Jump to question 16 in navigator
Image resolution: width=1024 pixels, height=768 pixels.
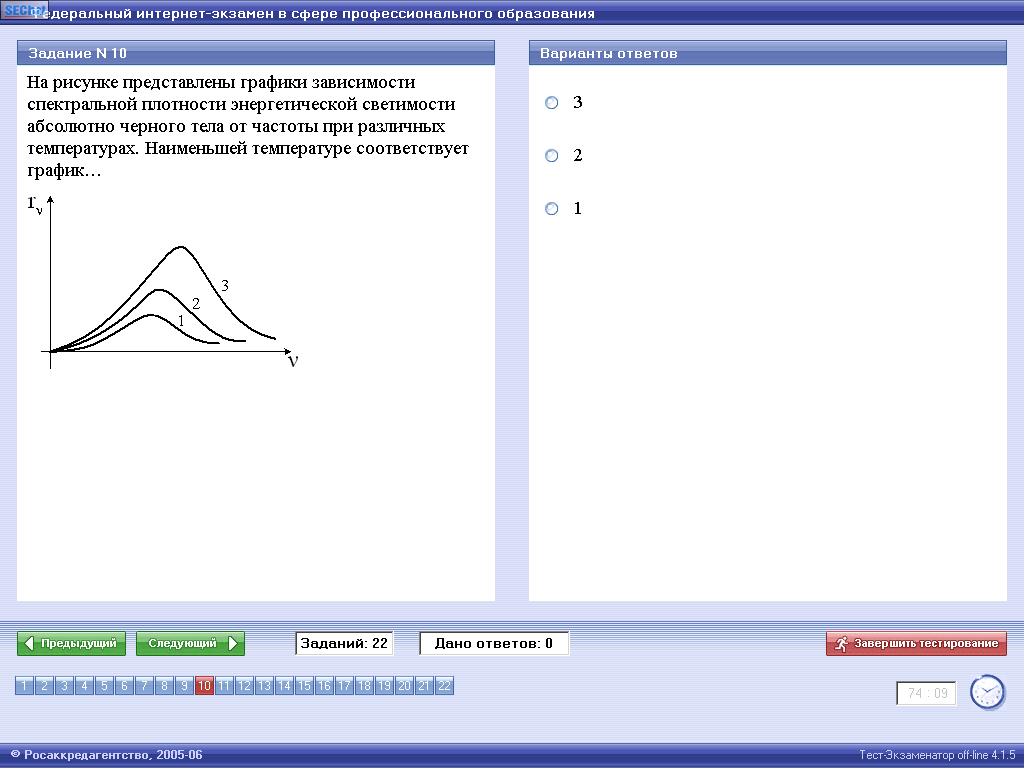coord(324,686)
